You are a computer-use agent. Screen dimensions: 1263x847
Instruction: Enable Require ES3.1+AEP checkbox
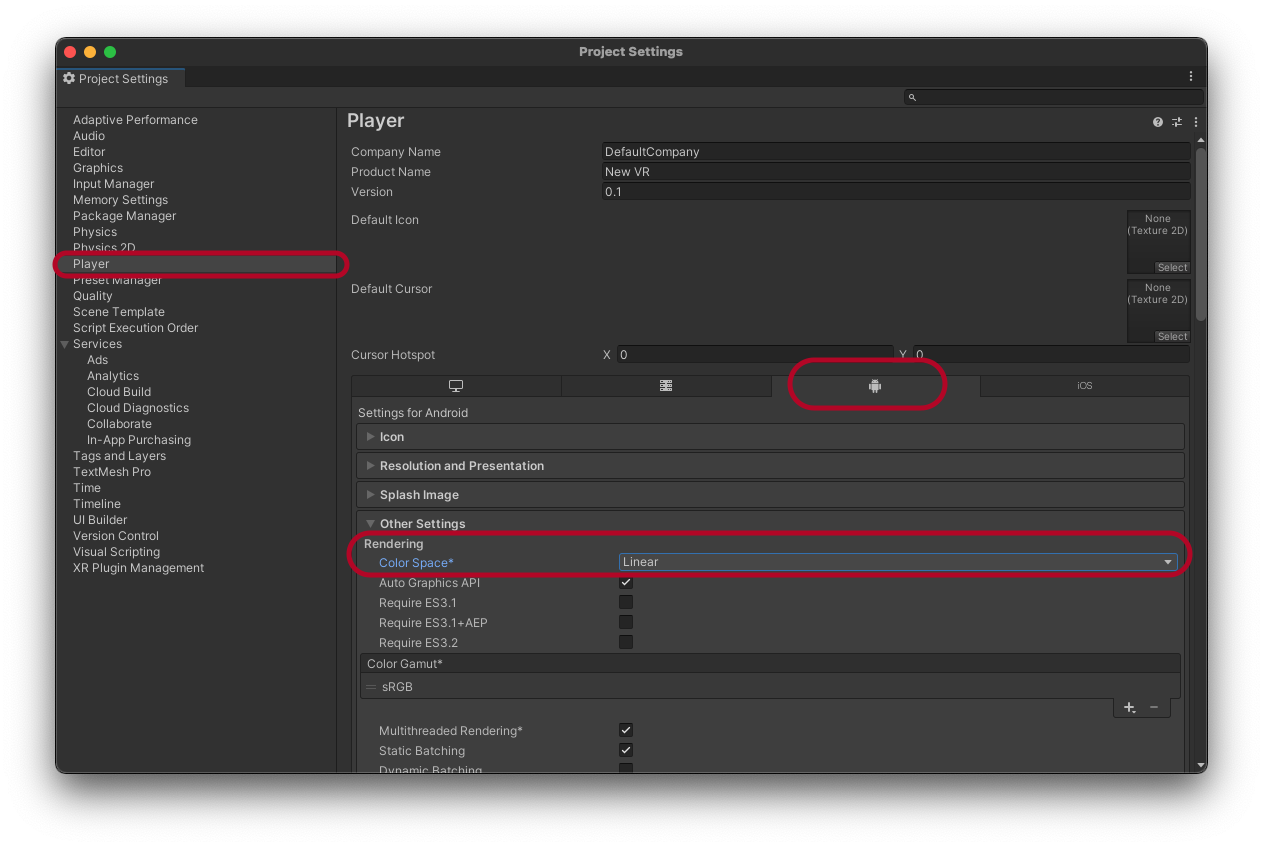(x=626, y=623)
